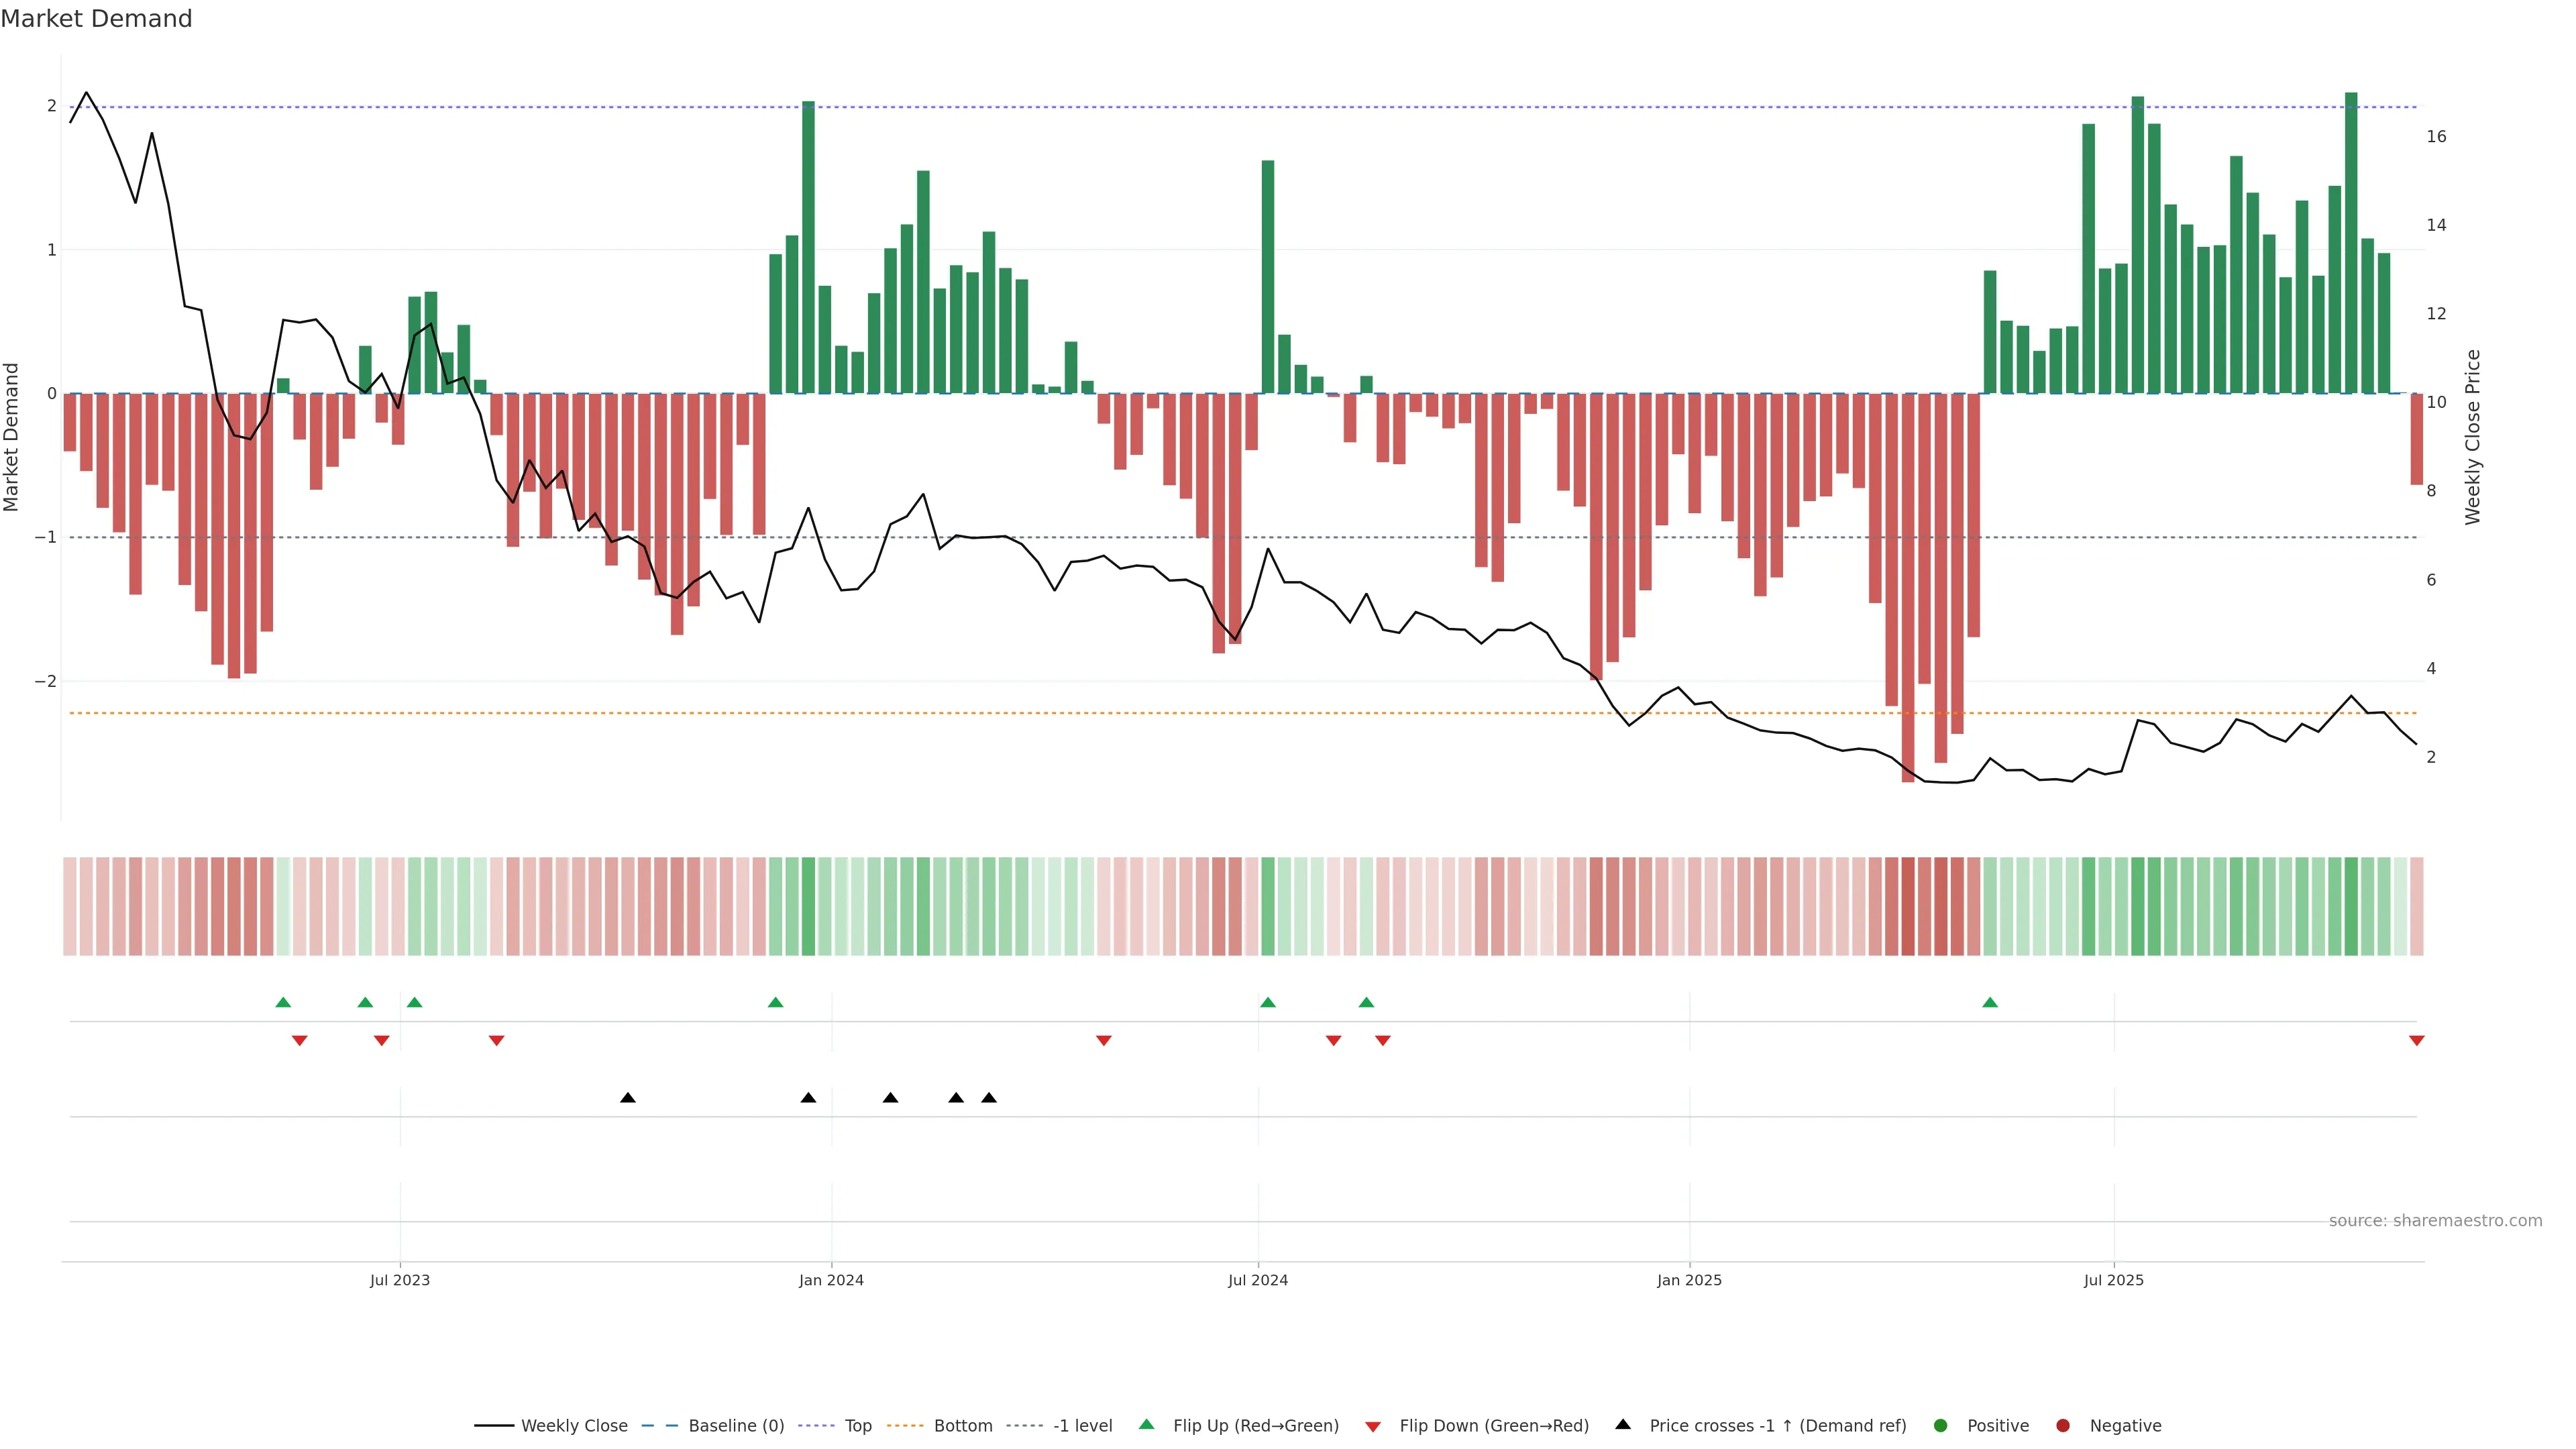
Task: Click the red Negative dot in legend
Action: point(2063,1425)
